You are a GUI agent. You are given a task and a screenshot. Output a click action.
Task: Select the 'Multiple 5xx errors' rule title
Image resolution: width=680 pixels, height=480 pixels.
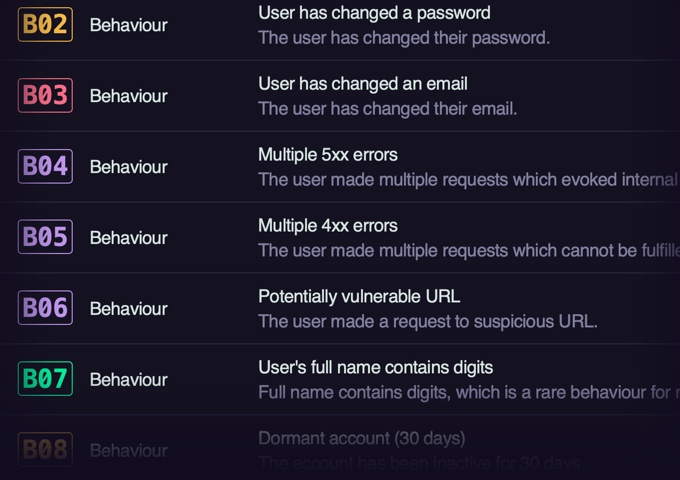(x=327, y=155)
